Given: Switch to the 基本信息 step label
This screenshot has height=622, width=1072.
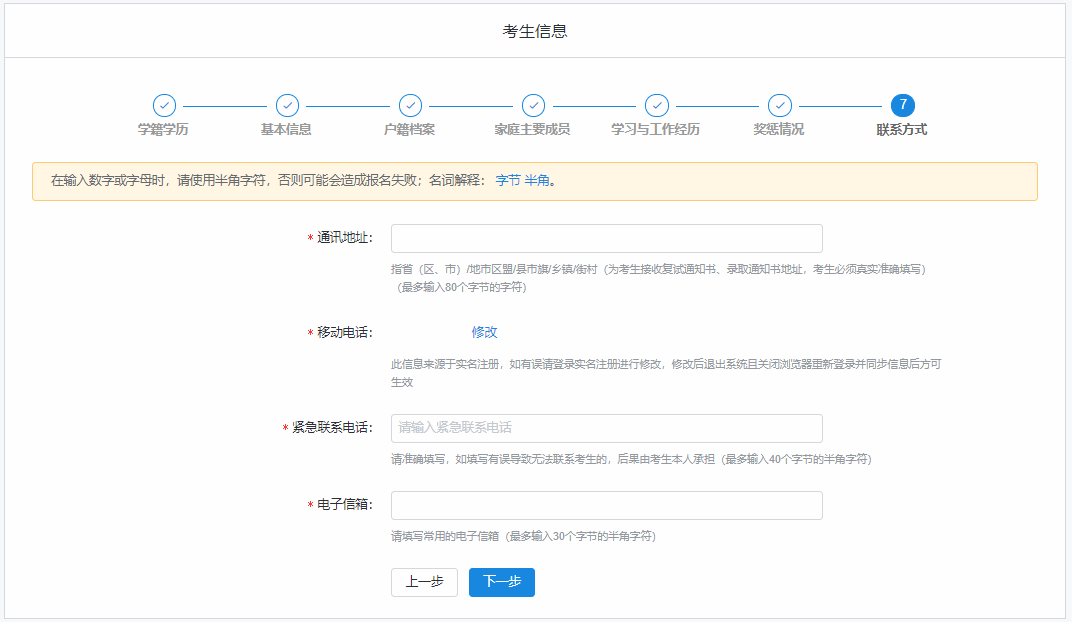Looking at the screenshot, I should [286, 130].
